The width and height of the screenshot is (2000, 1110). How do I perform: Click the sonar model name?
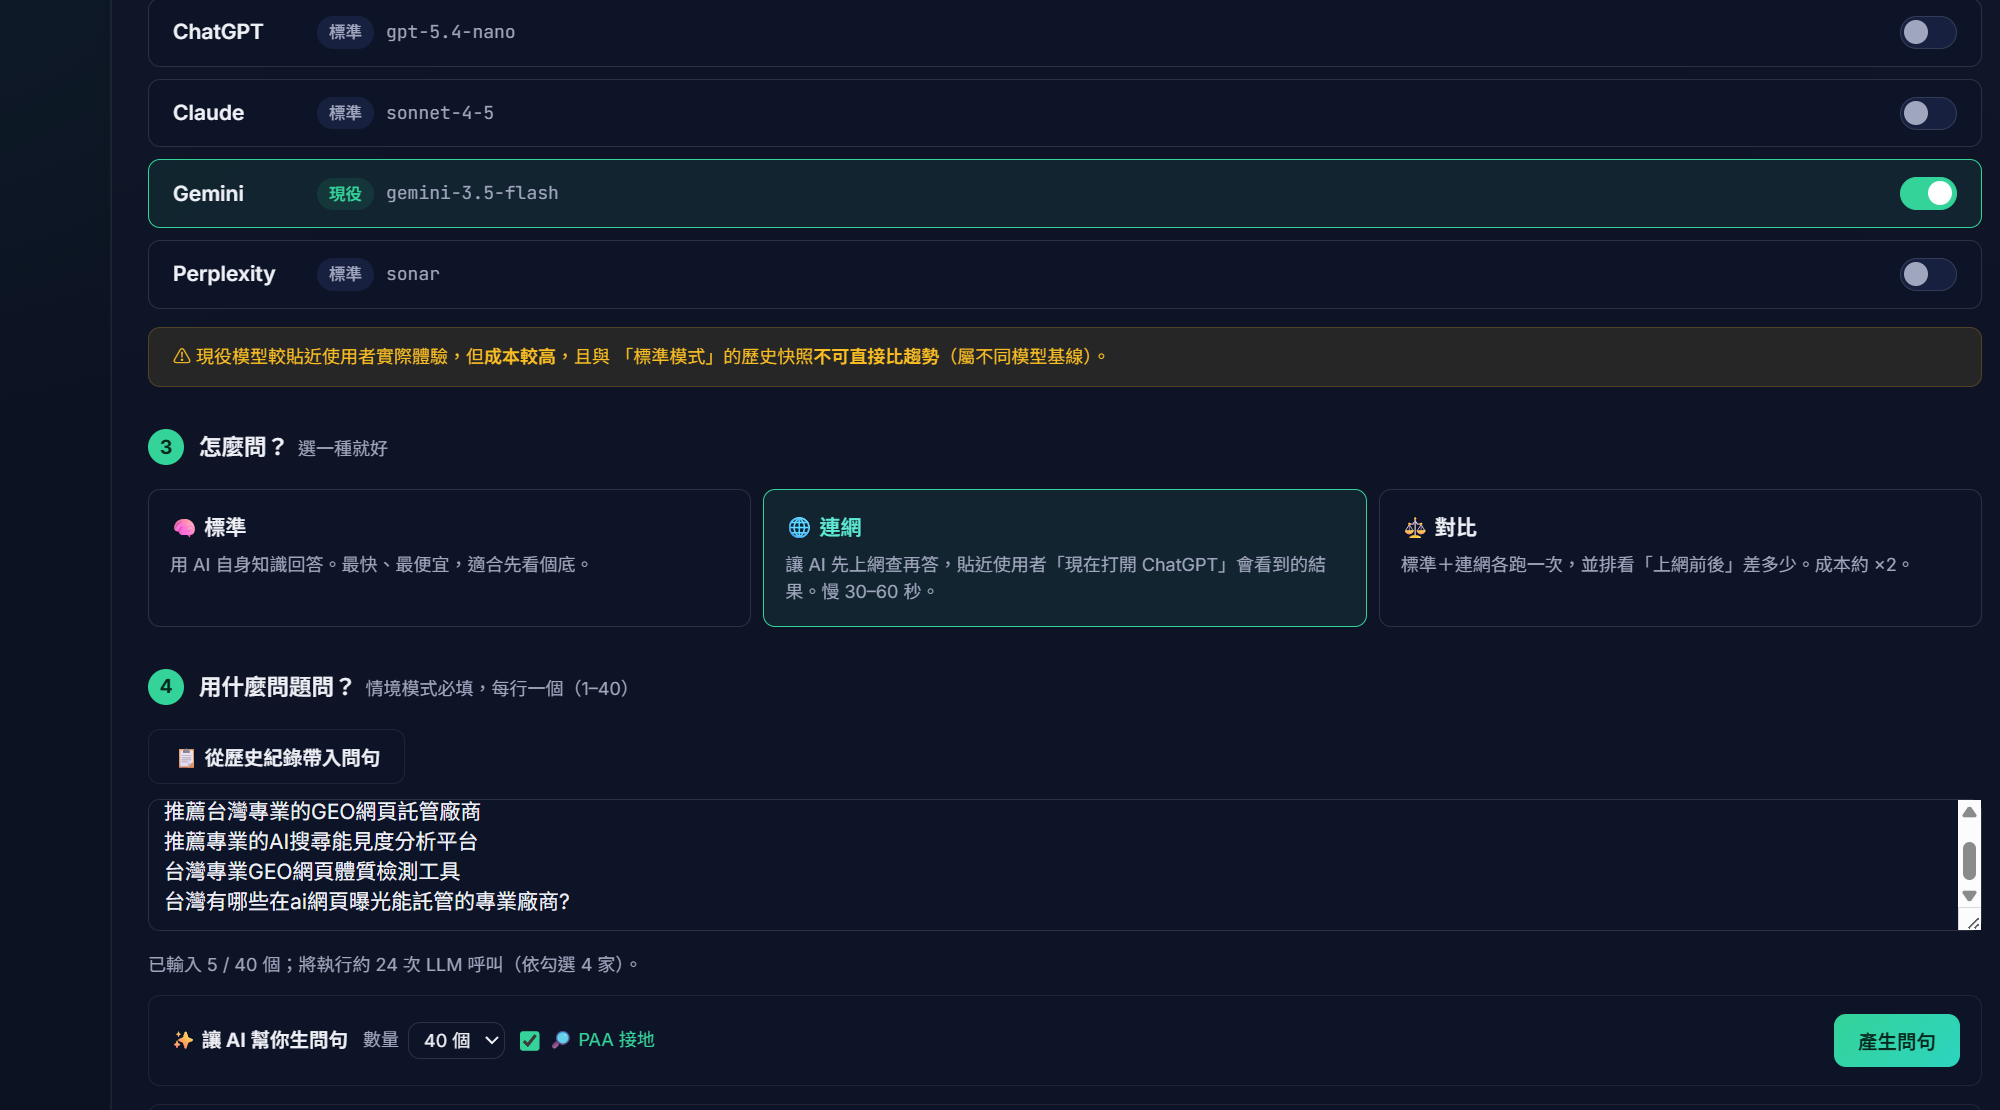click(413, 274)
